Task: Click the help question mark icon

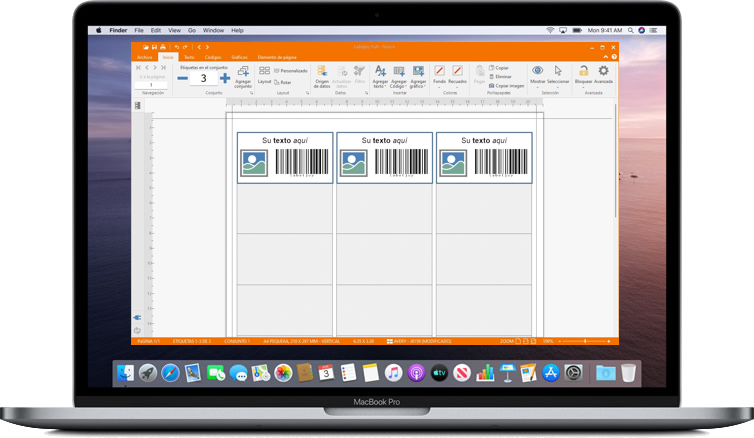Action: [614, 57]
